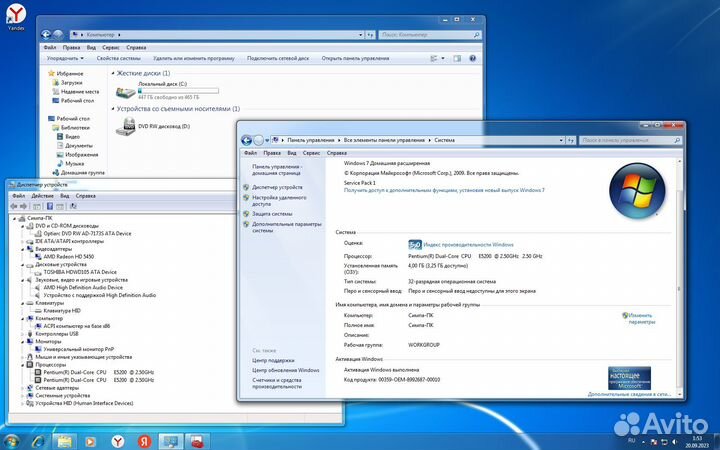Click search field in Computer window
The width and height of the screenshot is (720, 450).
click(429, 34)
